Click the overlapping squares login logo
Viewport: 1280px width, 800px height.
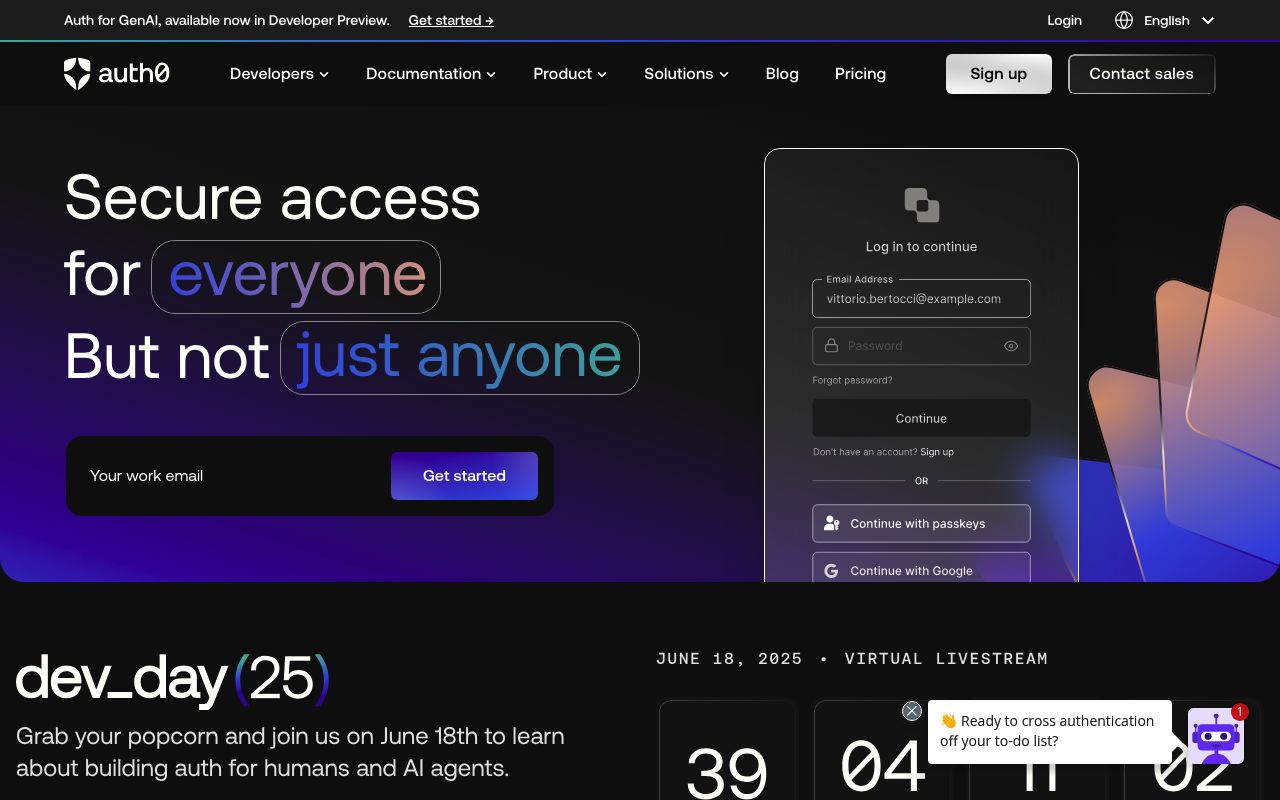[921, 205]
